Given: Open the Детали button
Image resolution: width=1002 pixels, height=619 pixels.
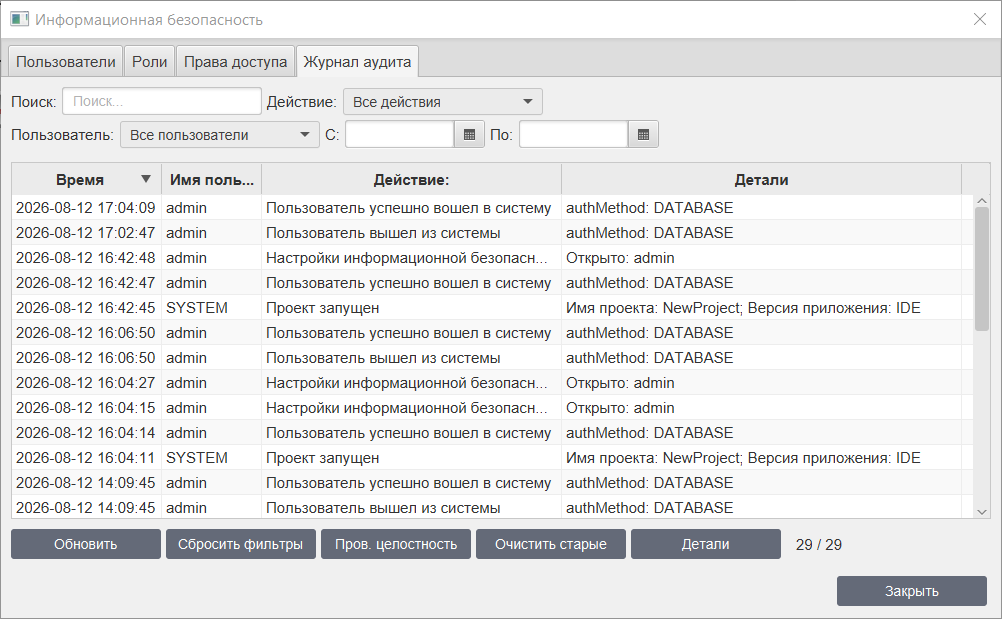Looking at the screenshot, I should (705, 544).
